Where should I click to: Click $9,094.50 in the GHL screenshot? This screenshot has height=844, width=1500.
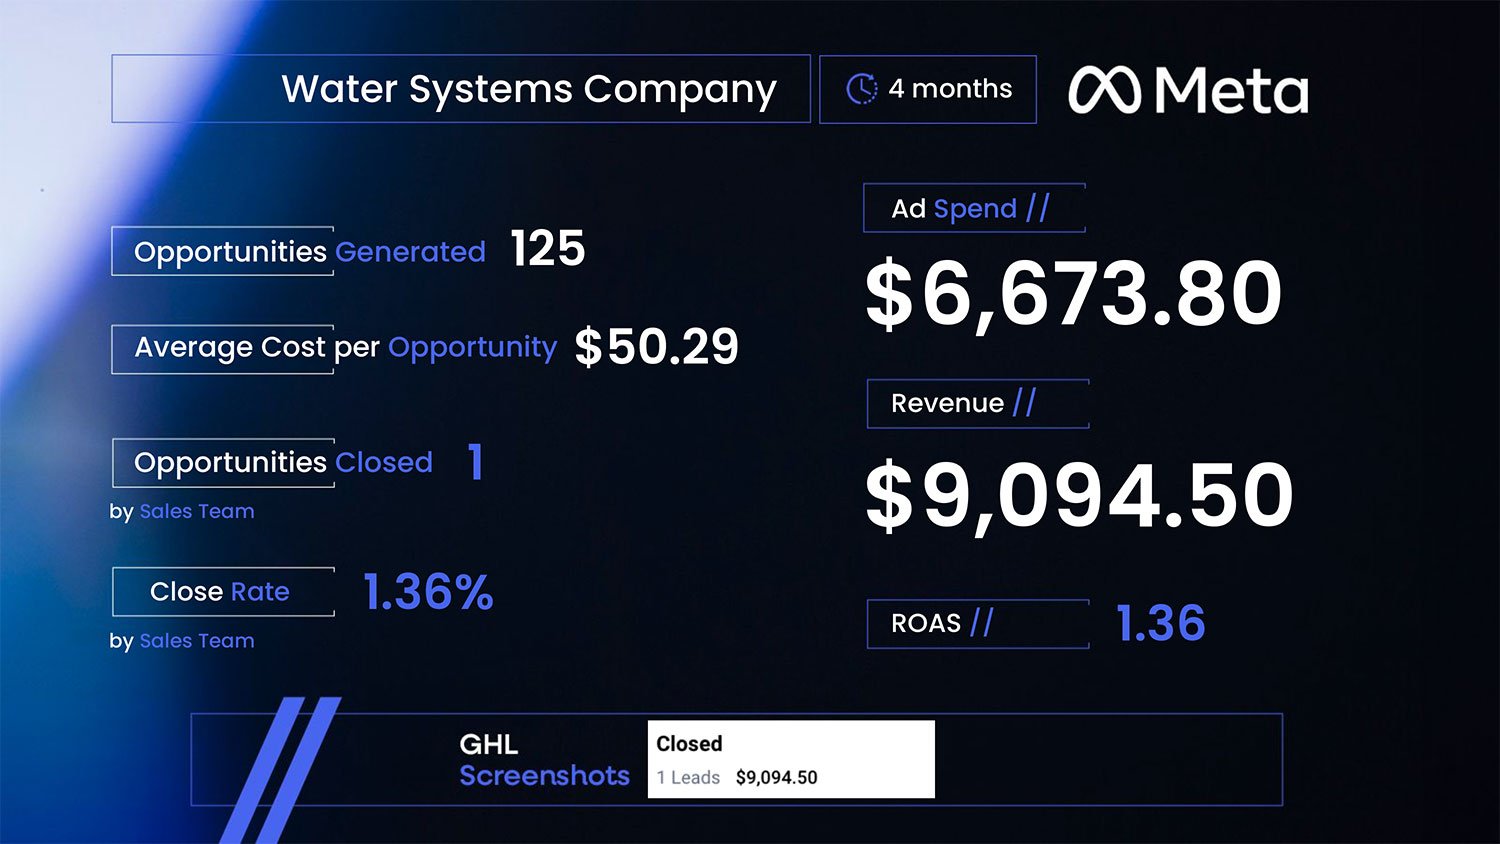click(776, 777)
